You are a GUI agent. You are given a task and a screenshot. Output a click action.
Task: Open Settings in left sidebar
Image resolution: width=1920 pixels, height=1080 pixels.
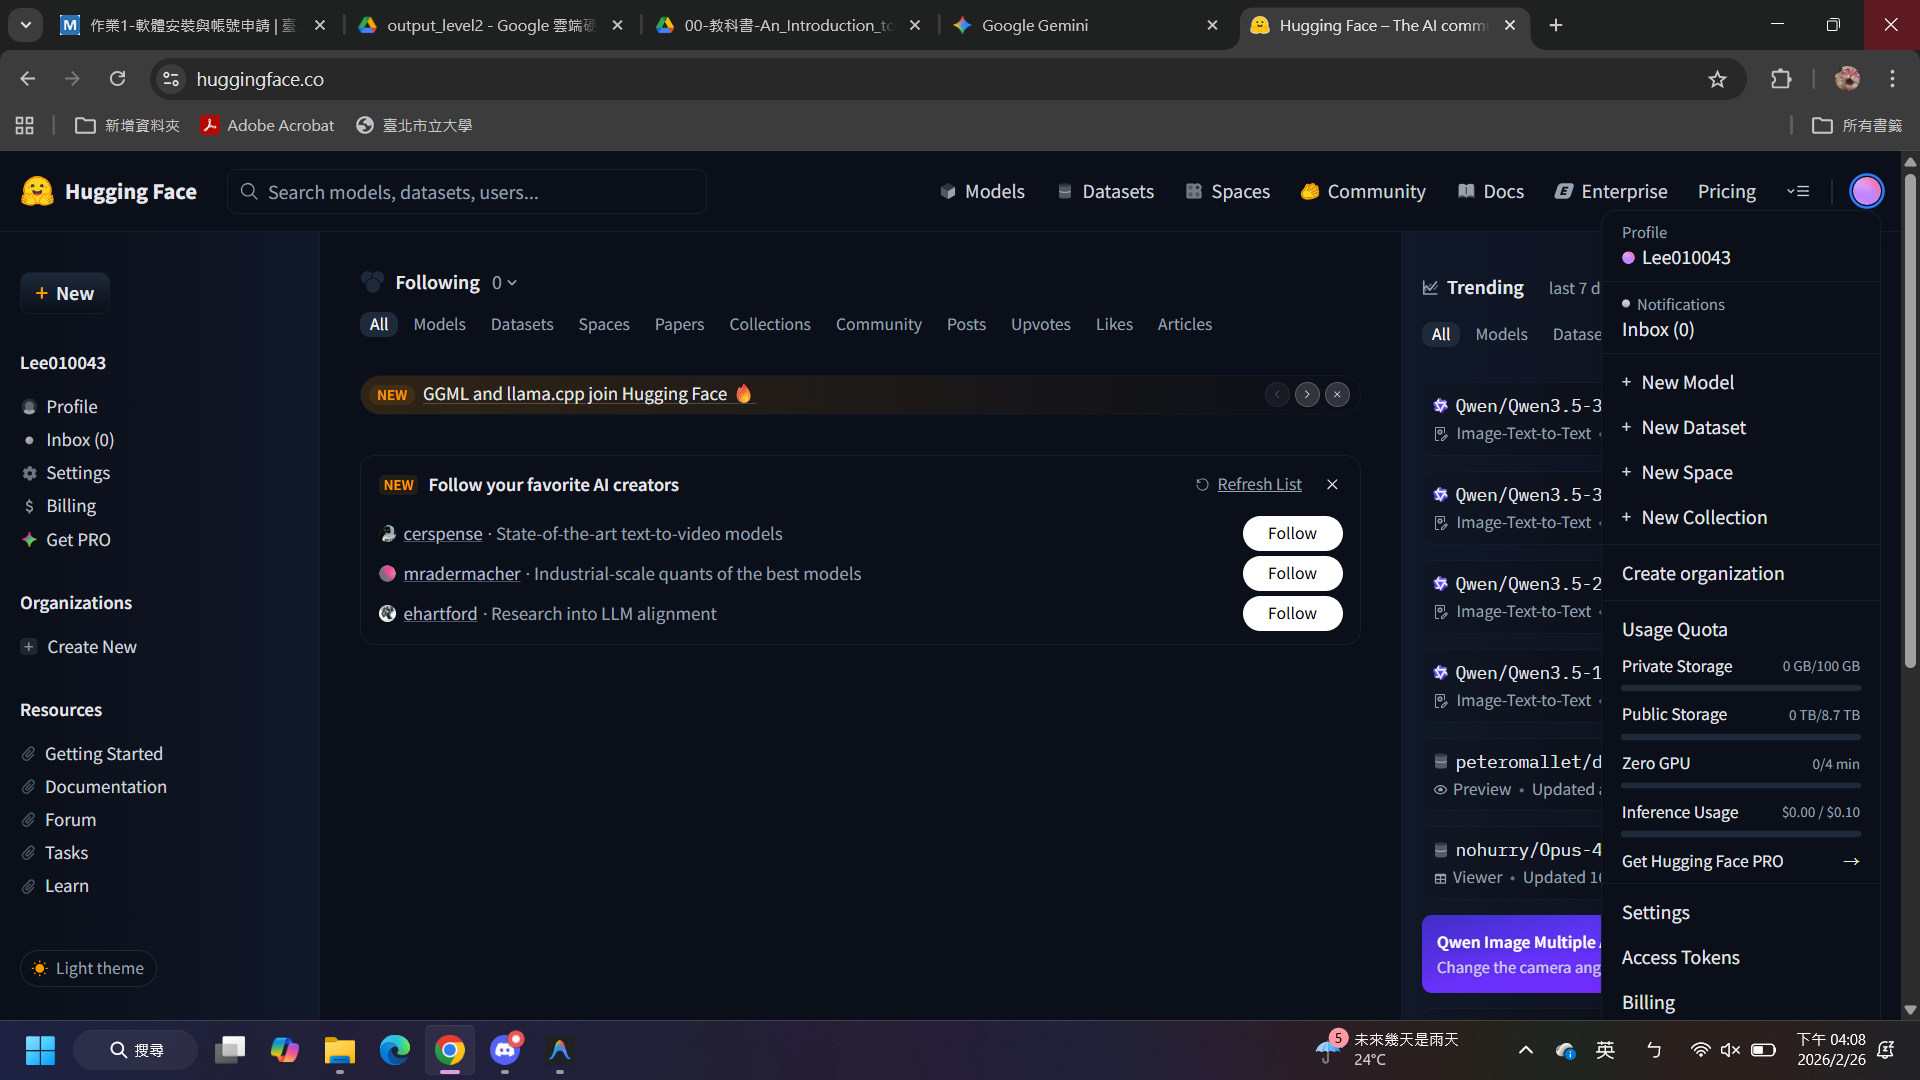point(66,472)
